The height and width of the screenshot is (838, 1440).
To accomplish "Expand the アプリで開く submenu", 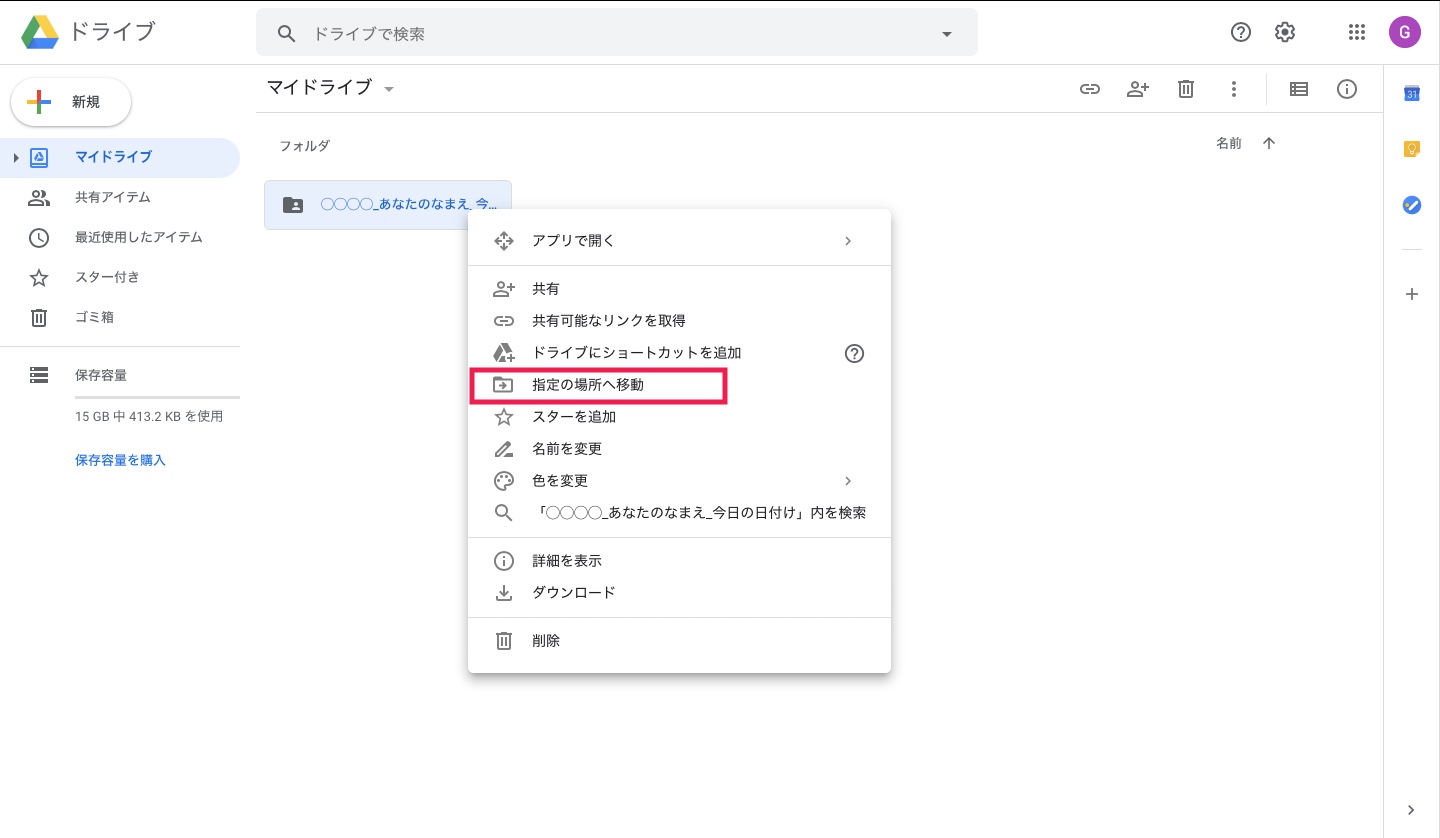I will tap(848, 241).
